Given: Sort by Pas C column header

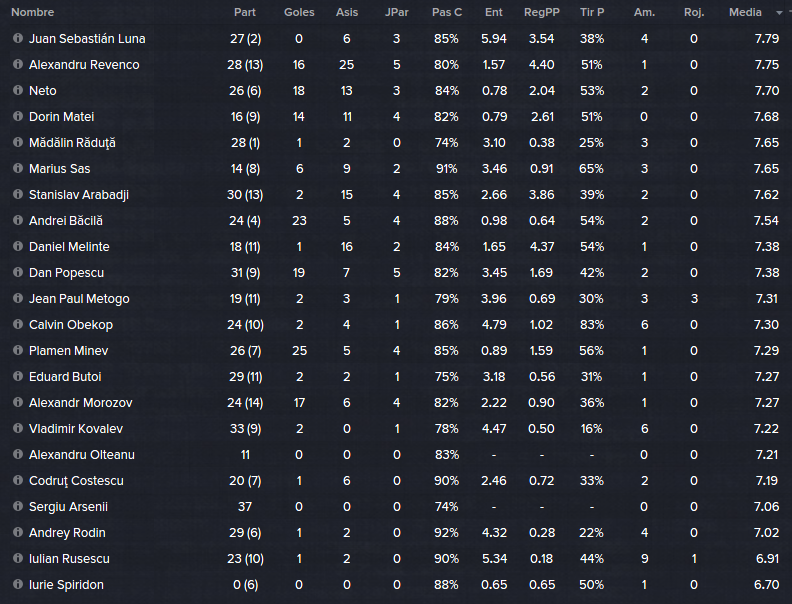Looking at the screenshot, I should point(447,13).
